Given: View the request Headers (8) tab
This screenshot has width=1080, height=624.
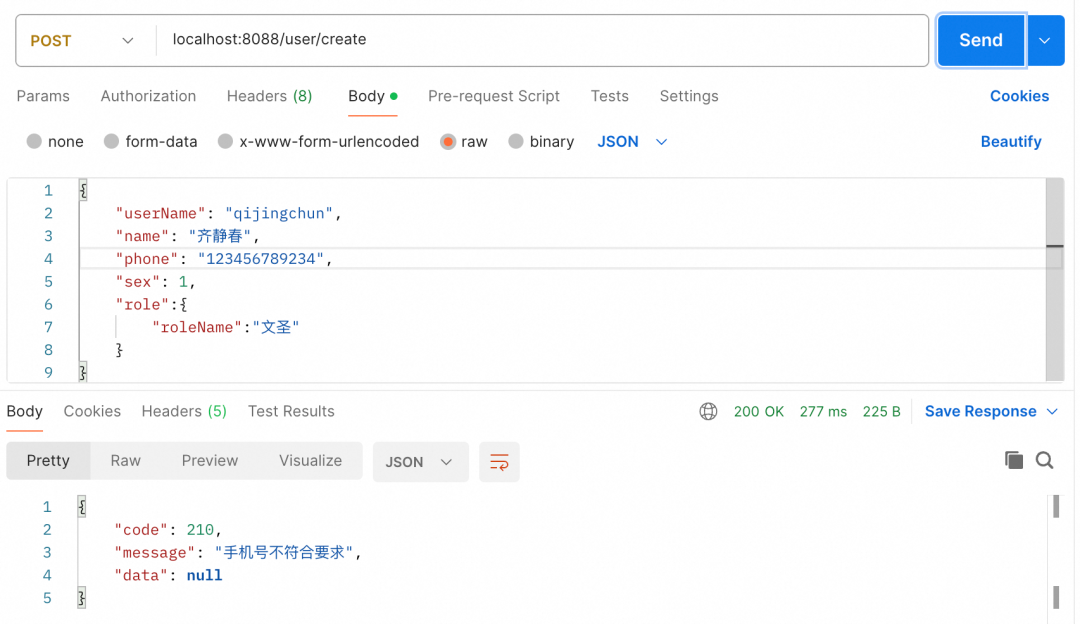Looking at the screenshot, I should pos(269,96).
